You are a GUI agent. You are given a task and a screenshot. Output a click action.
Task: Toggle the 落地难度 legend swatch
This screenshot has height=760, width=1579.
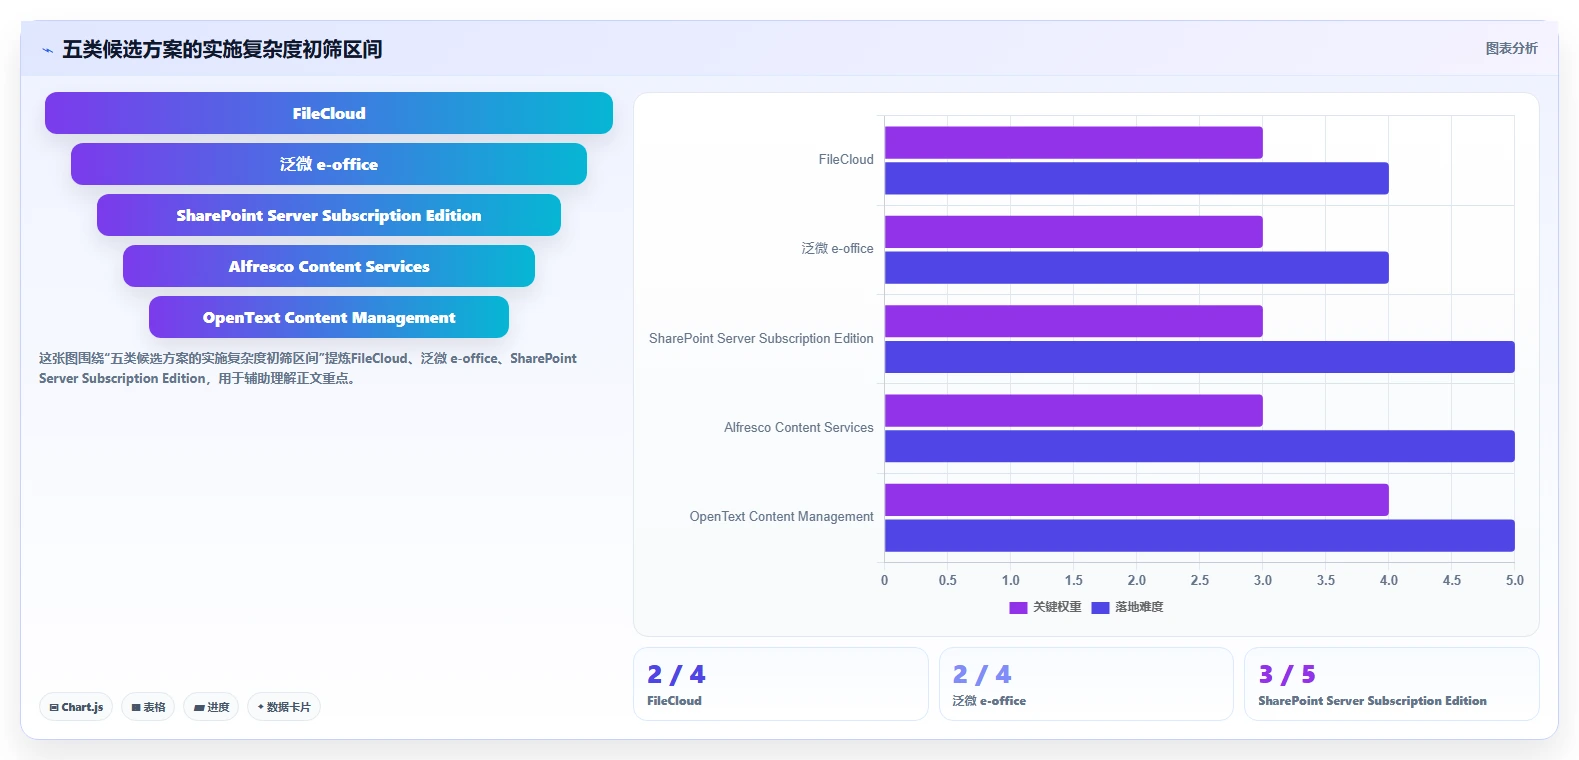click(x=1100, y=607)
